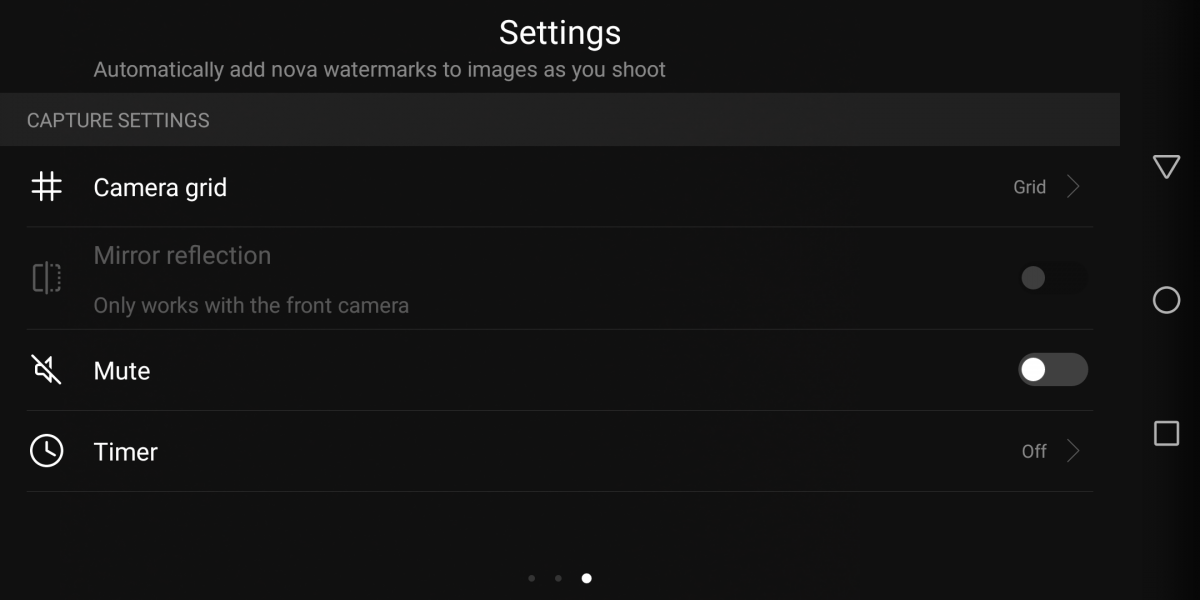Screen dimensions: 1200x600
Task: Open the Grid value selector
Action: [x=1029, y=187]
